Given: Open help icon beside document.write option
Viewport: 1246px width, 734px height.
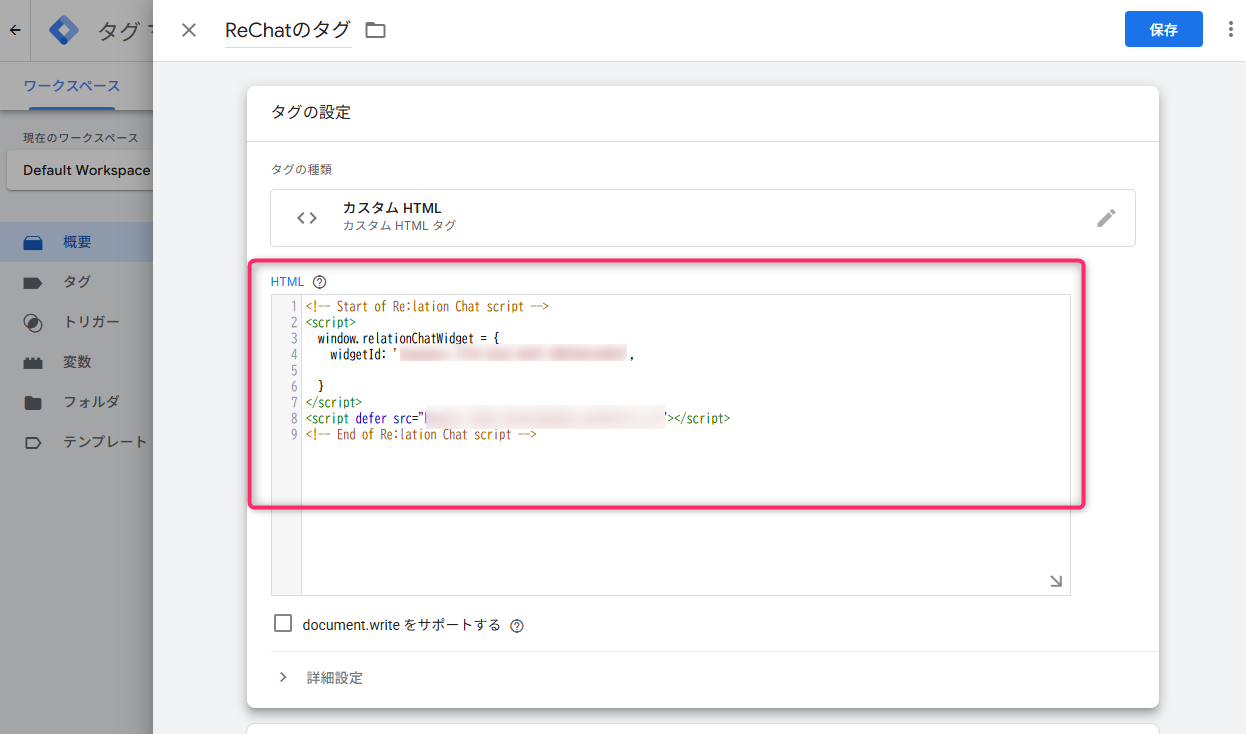Looking at the screenshot, I should click(x=517, y=626).
